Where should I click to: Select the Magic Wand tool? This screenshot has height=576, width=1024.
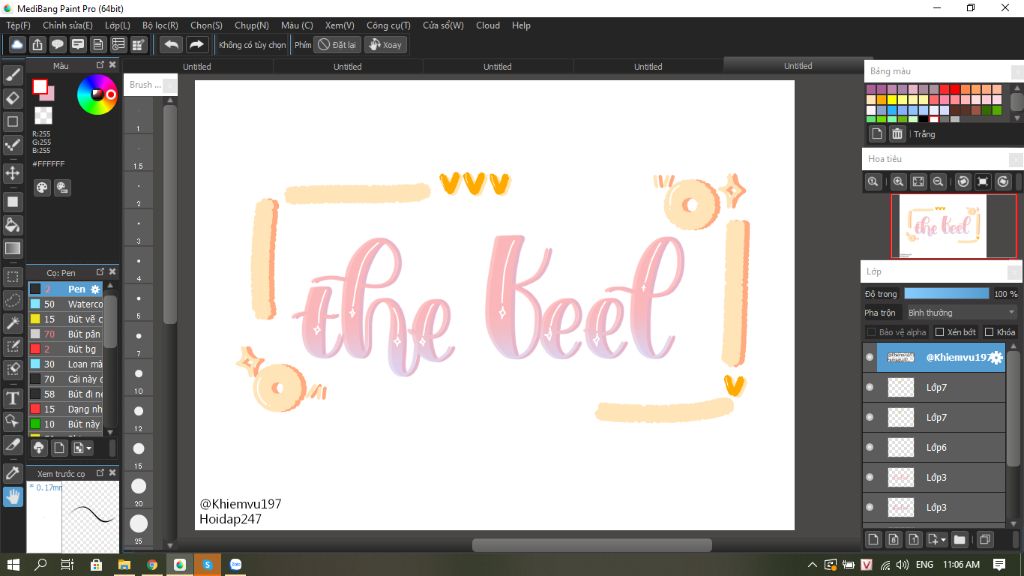click(x=12, y=323)
